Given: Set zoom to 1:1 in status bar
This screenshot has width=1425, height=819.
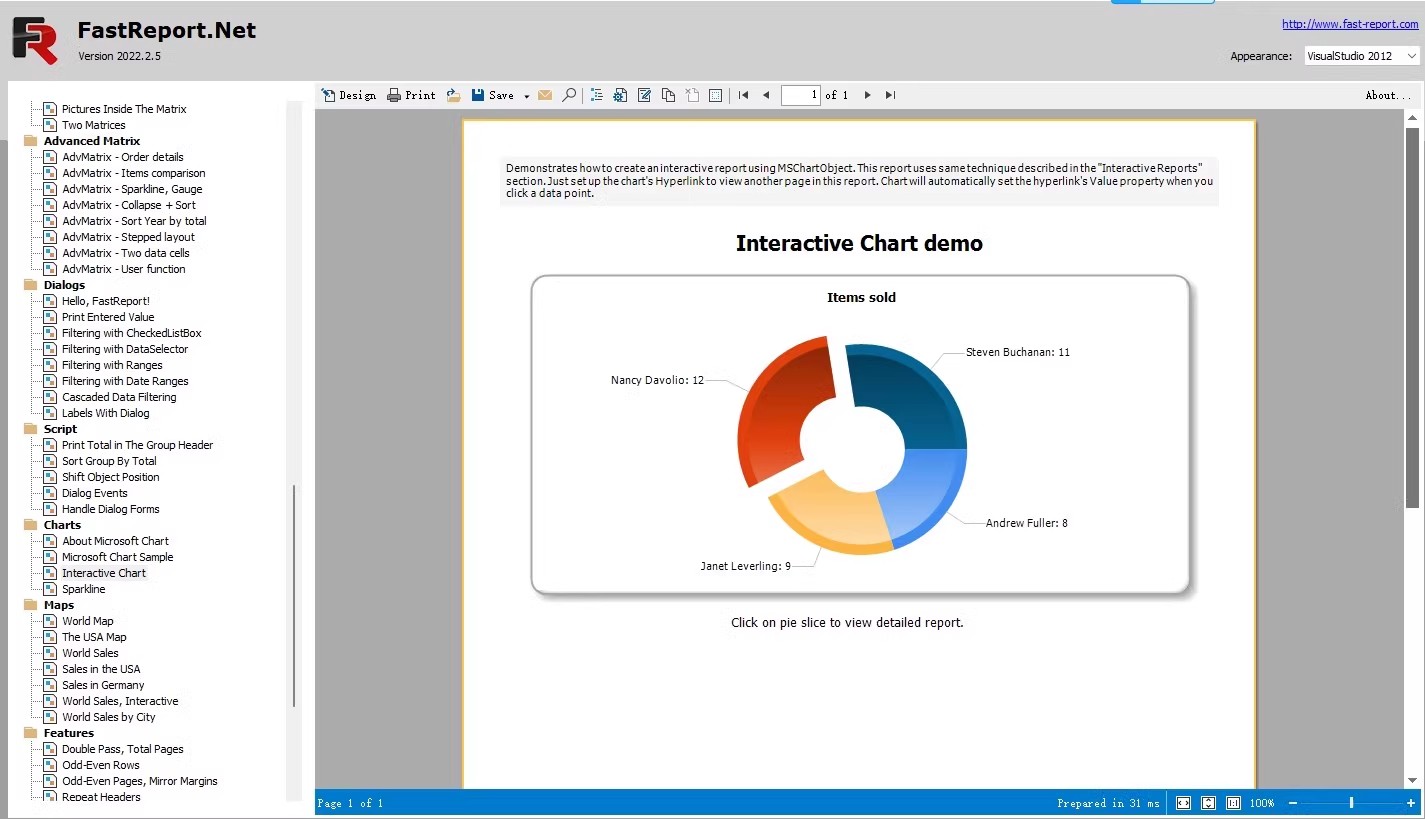Looking at the screenshot, I should (x=1233, y=803).
